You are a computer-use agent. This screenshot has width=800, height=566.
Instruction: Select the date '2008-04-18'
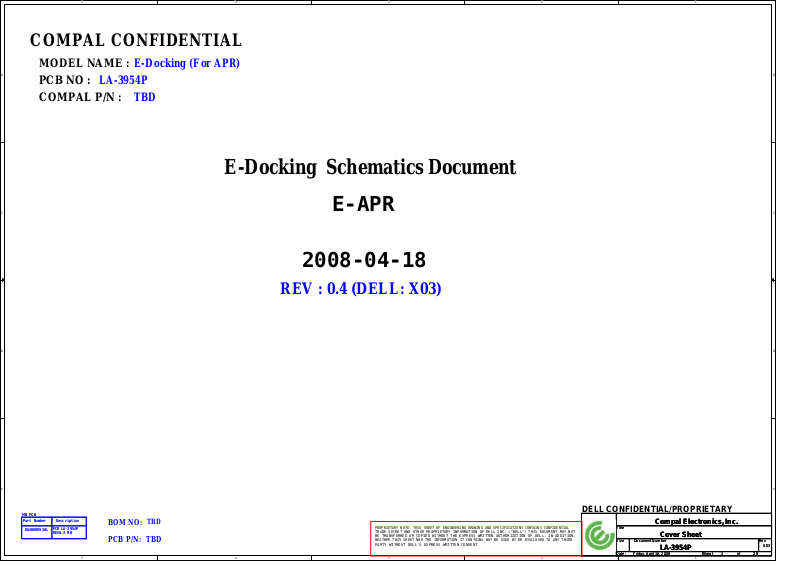click(364, 260)
